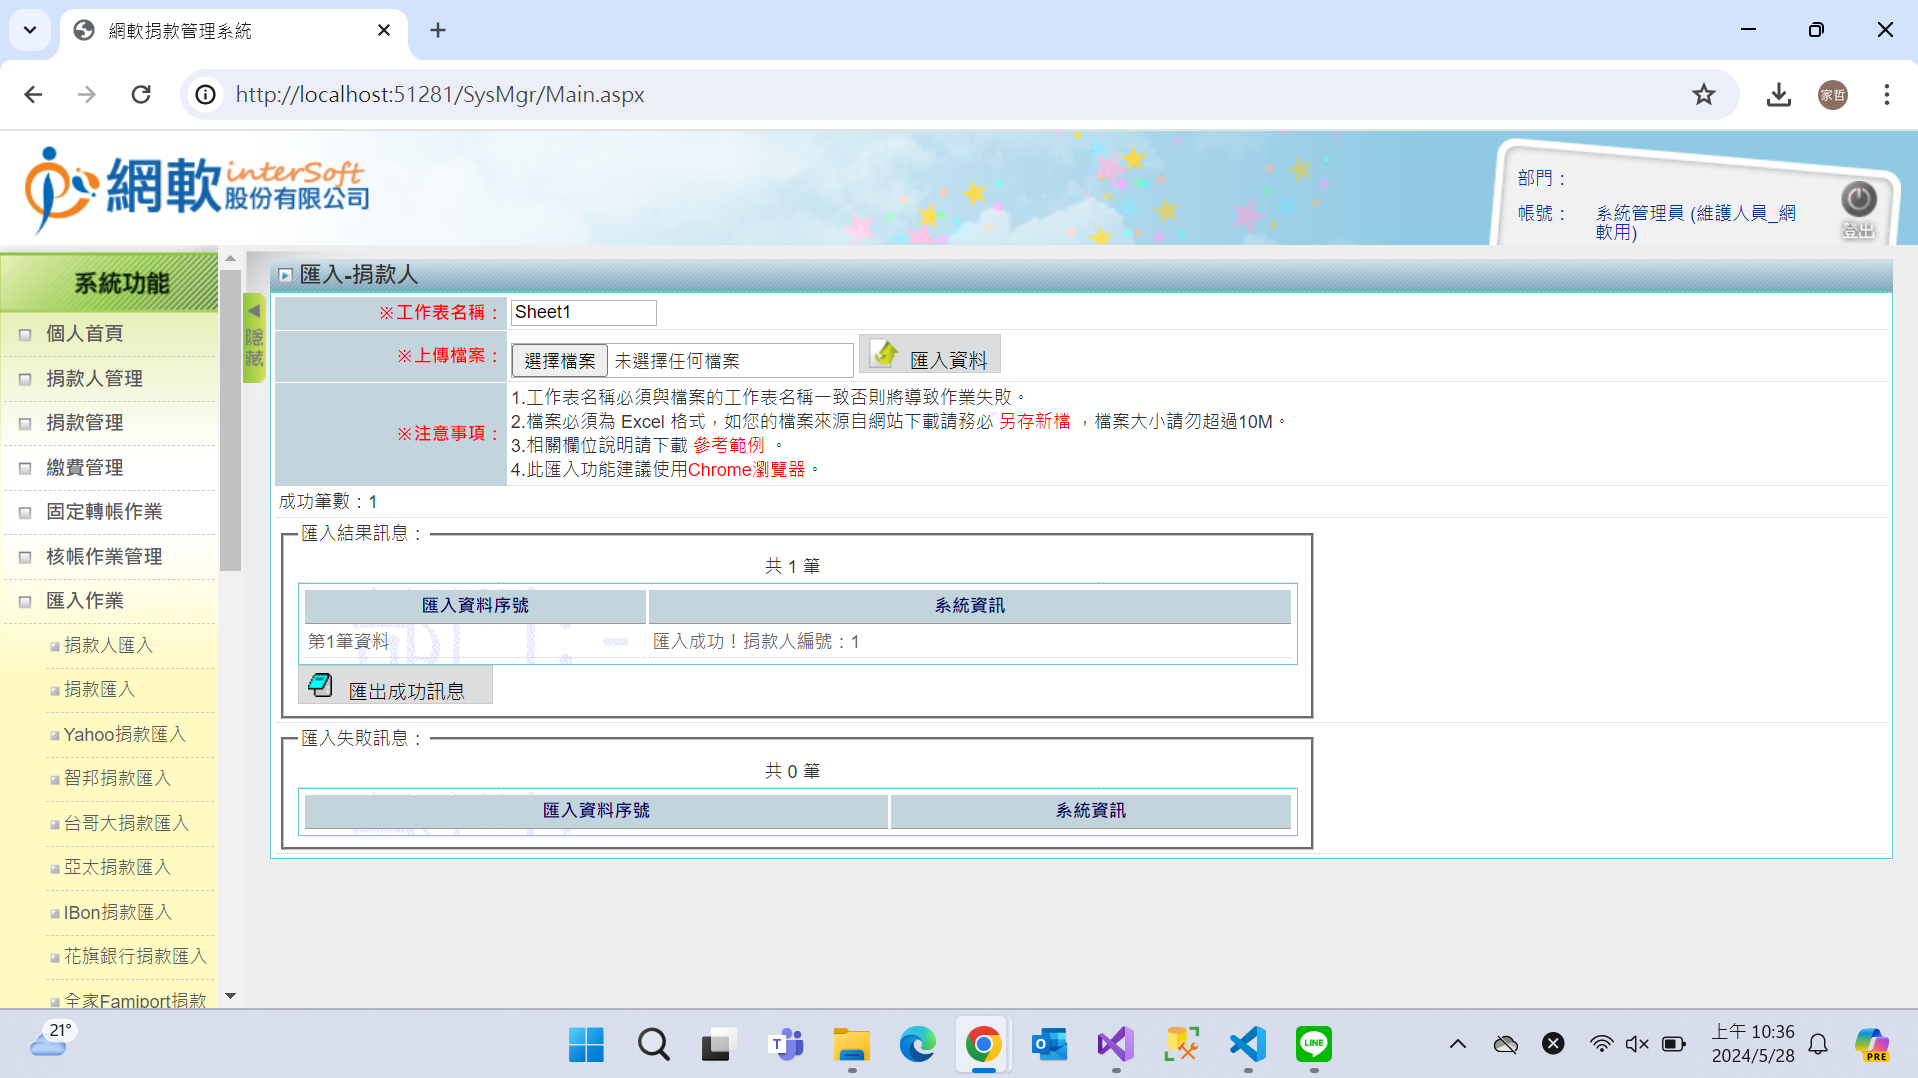Bookmark this page with star icon

click(1703, 95)
